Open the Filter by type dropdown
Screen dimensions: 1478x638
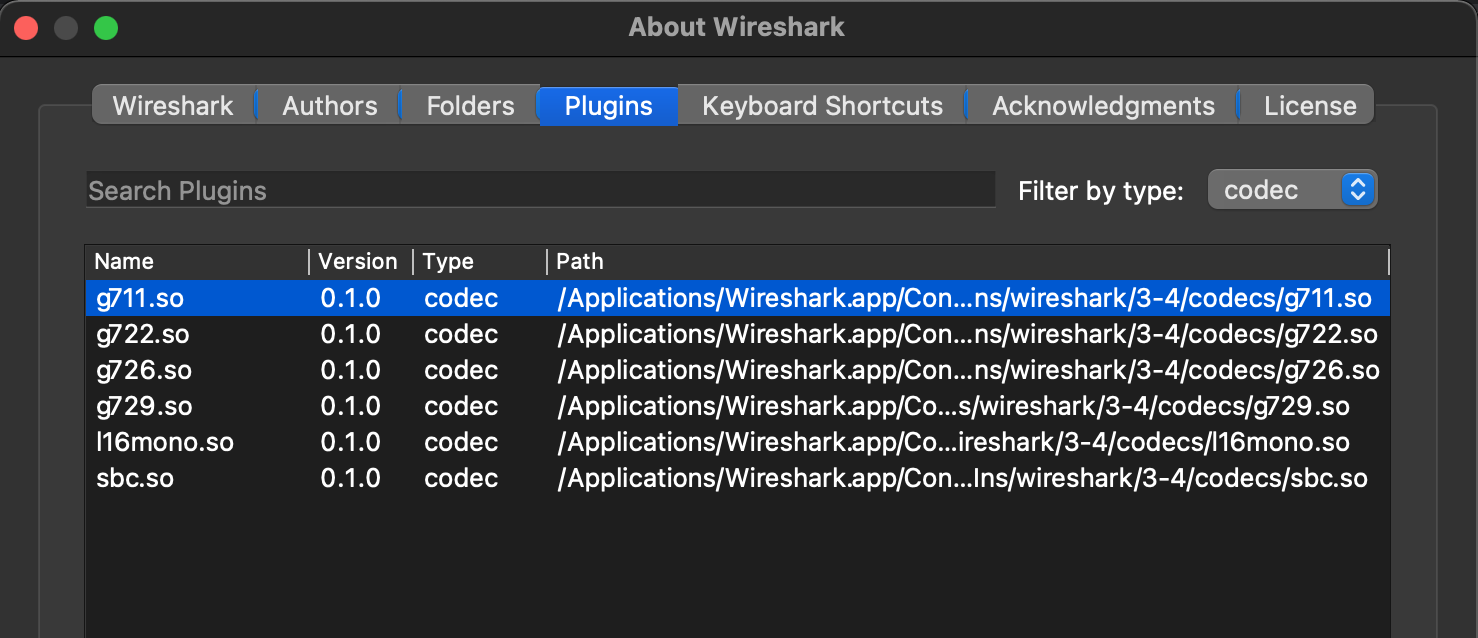1292,190
